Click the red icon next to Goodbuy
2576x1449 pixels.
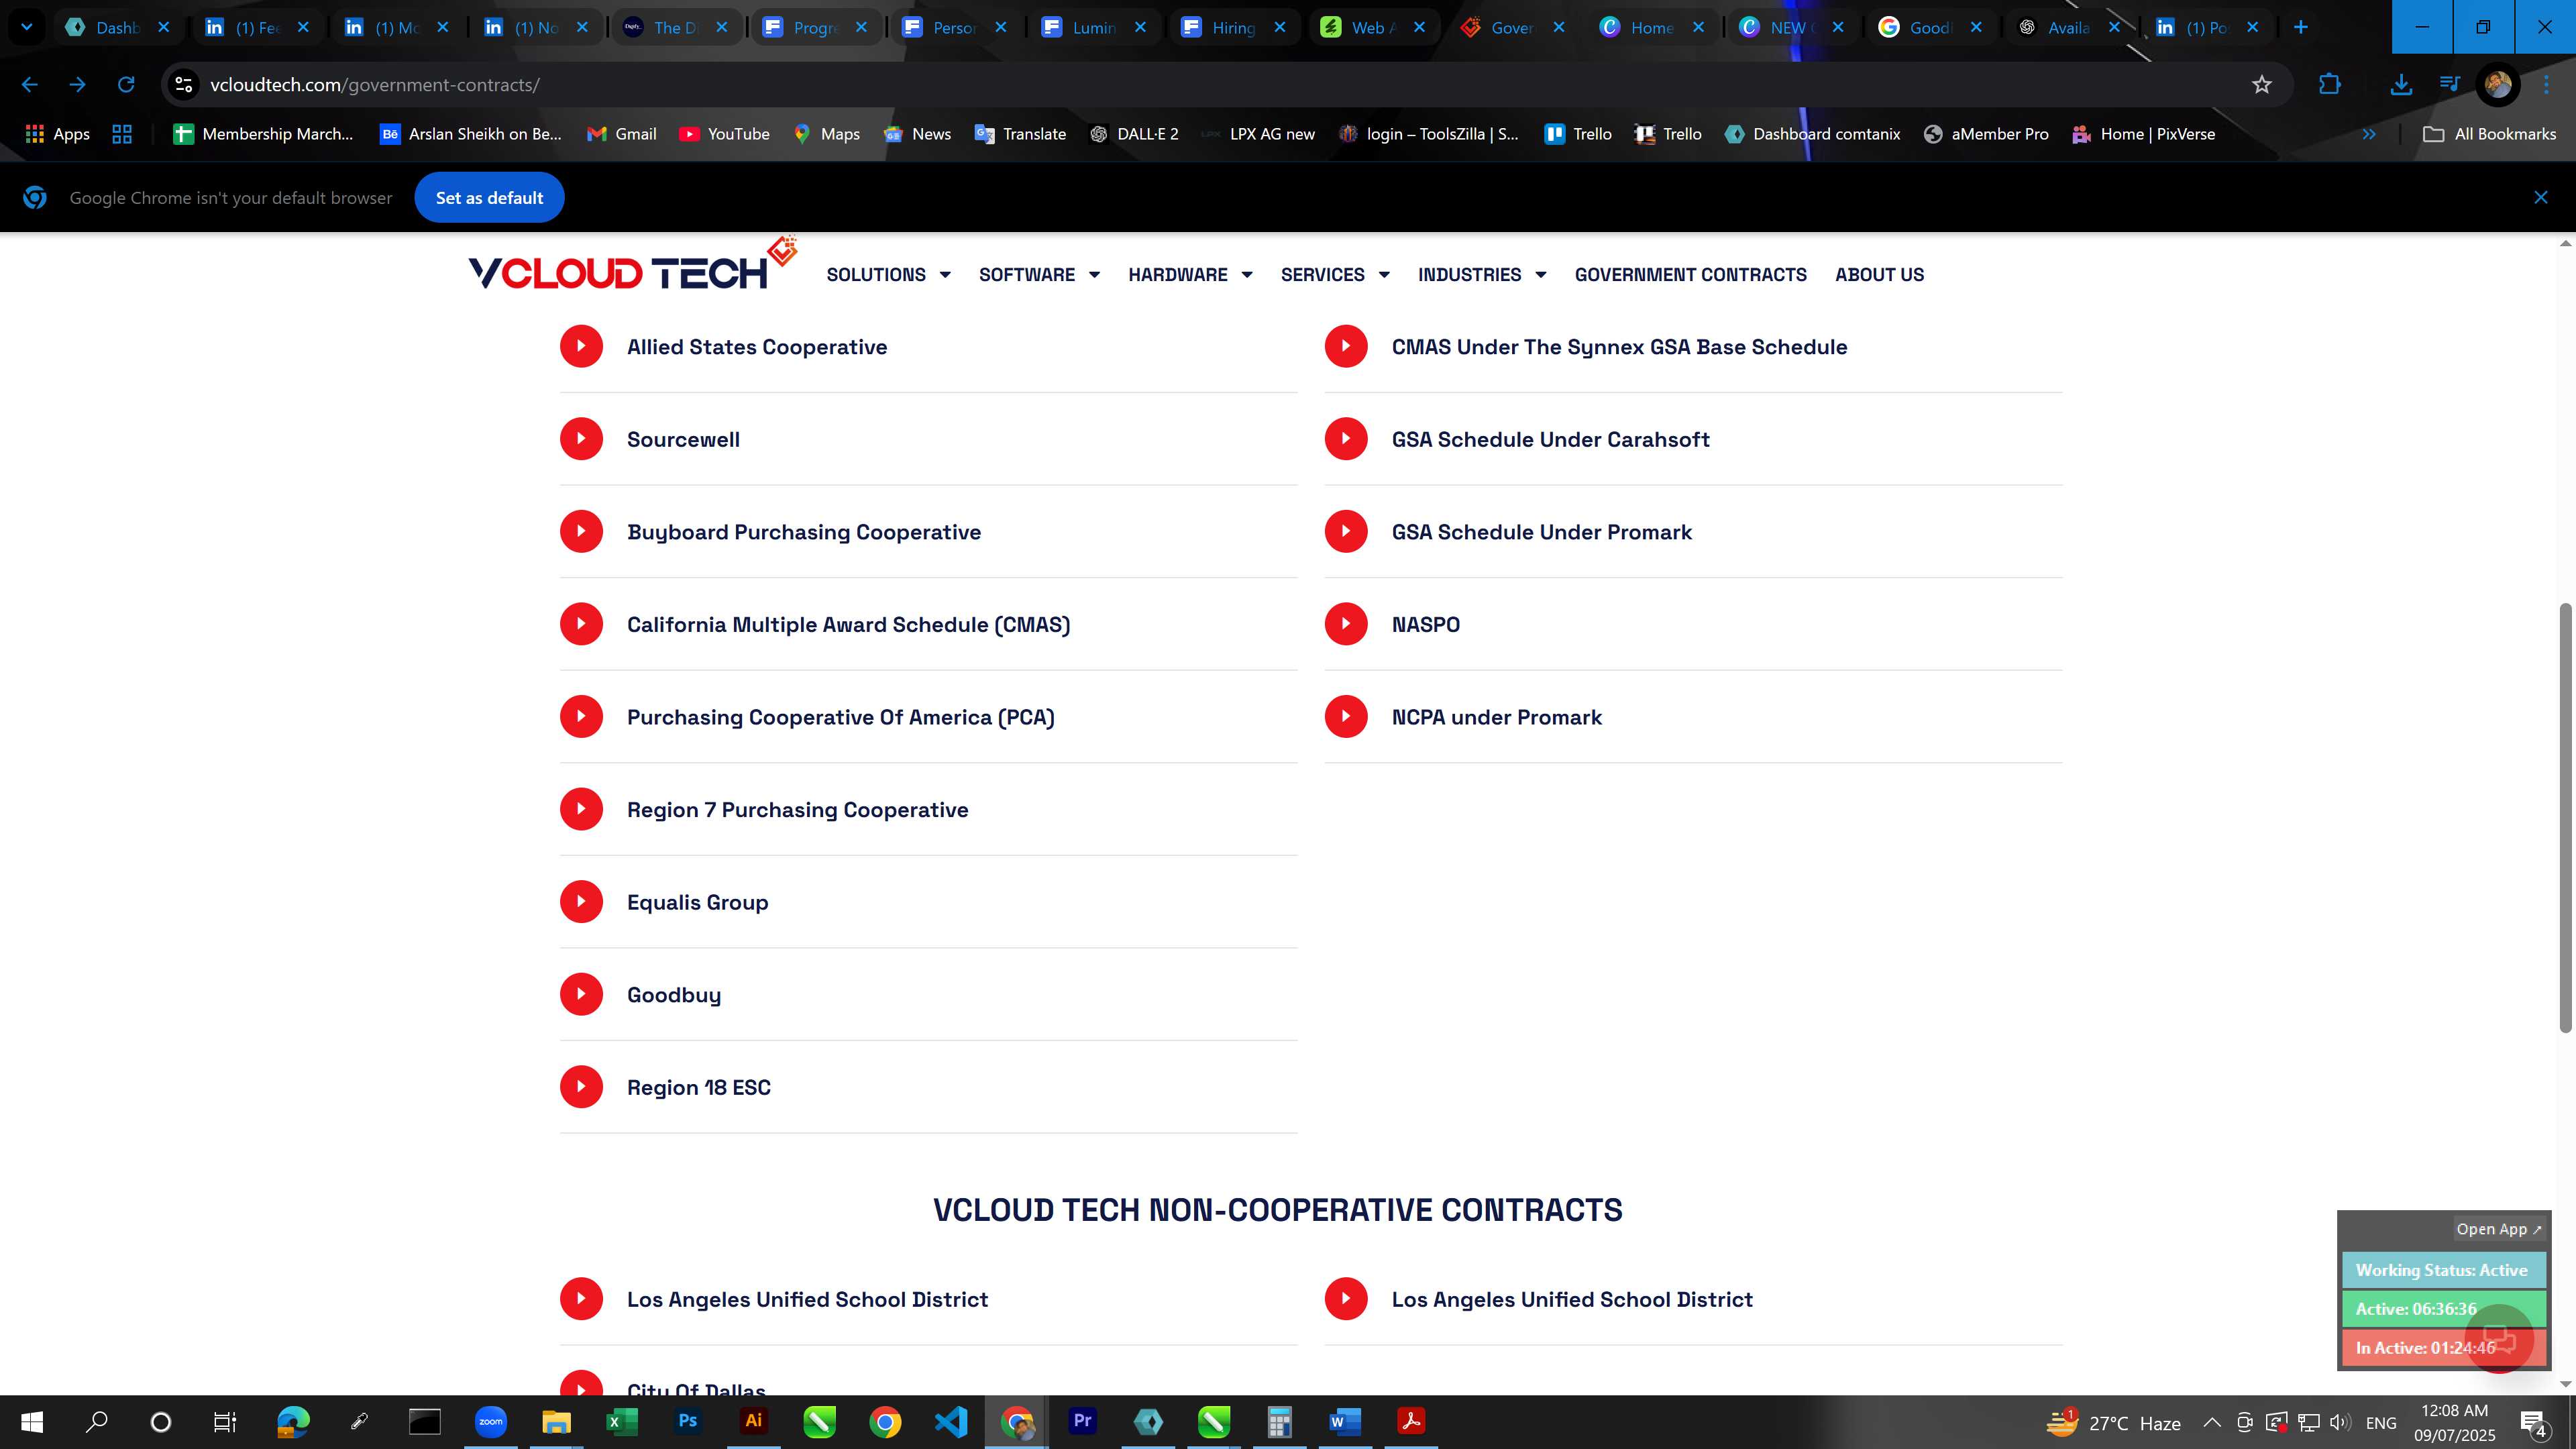[x=581, y=994]
